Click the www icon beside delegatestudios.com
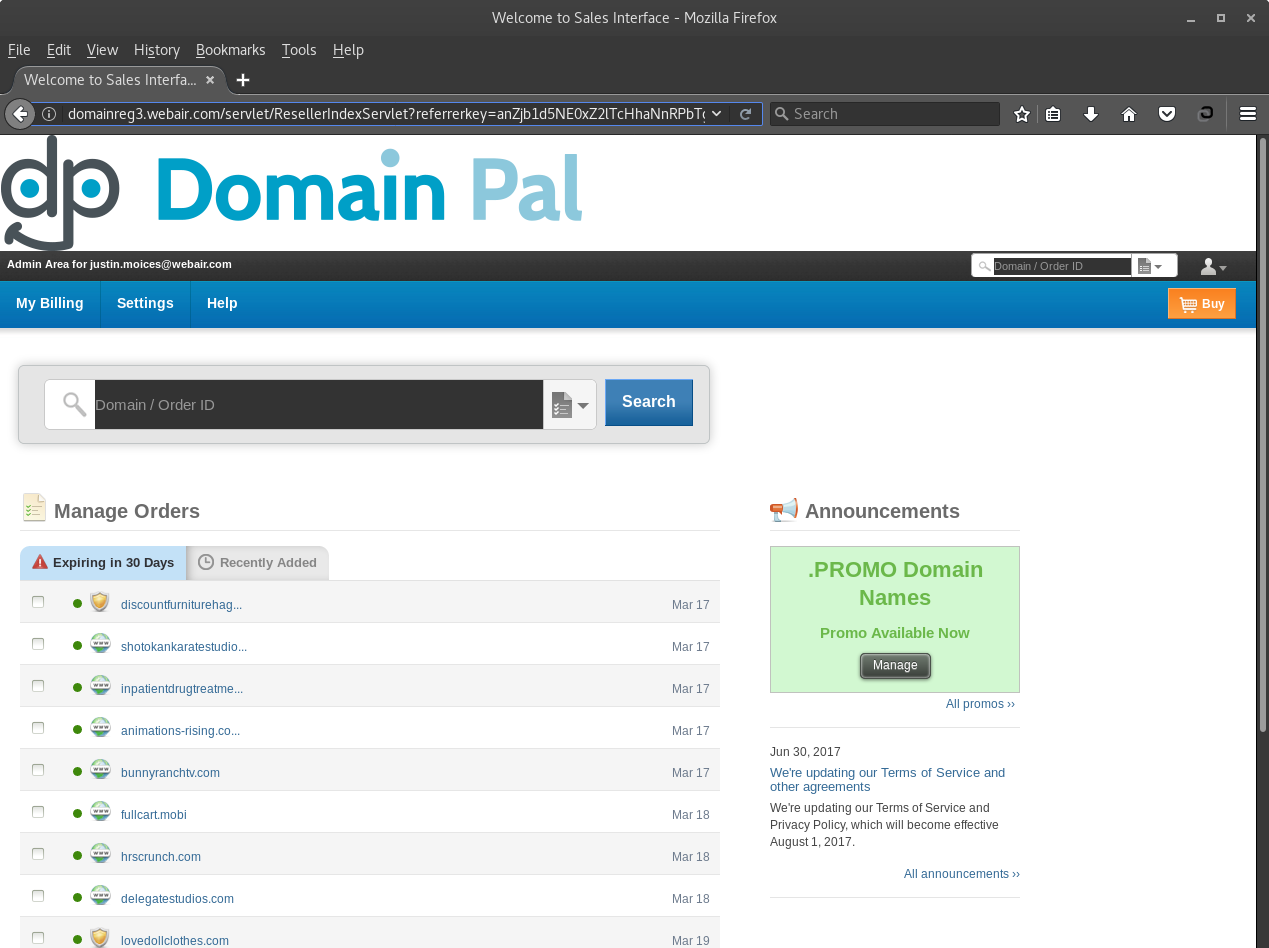Viewport: 1269px width, 948px height. coord(100,896)
